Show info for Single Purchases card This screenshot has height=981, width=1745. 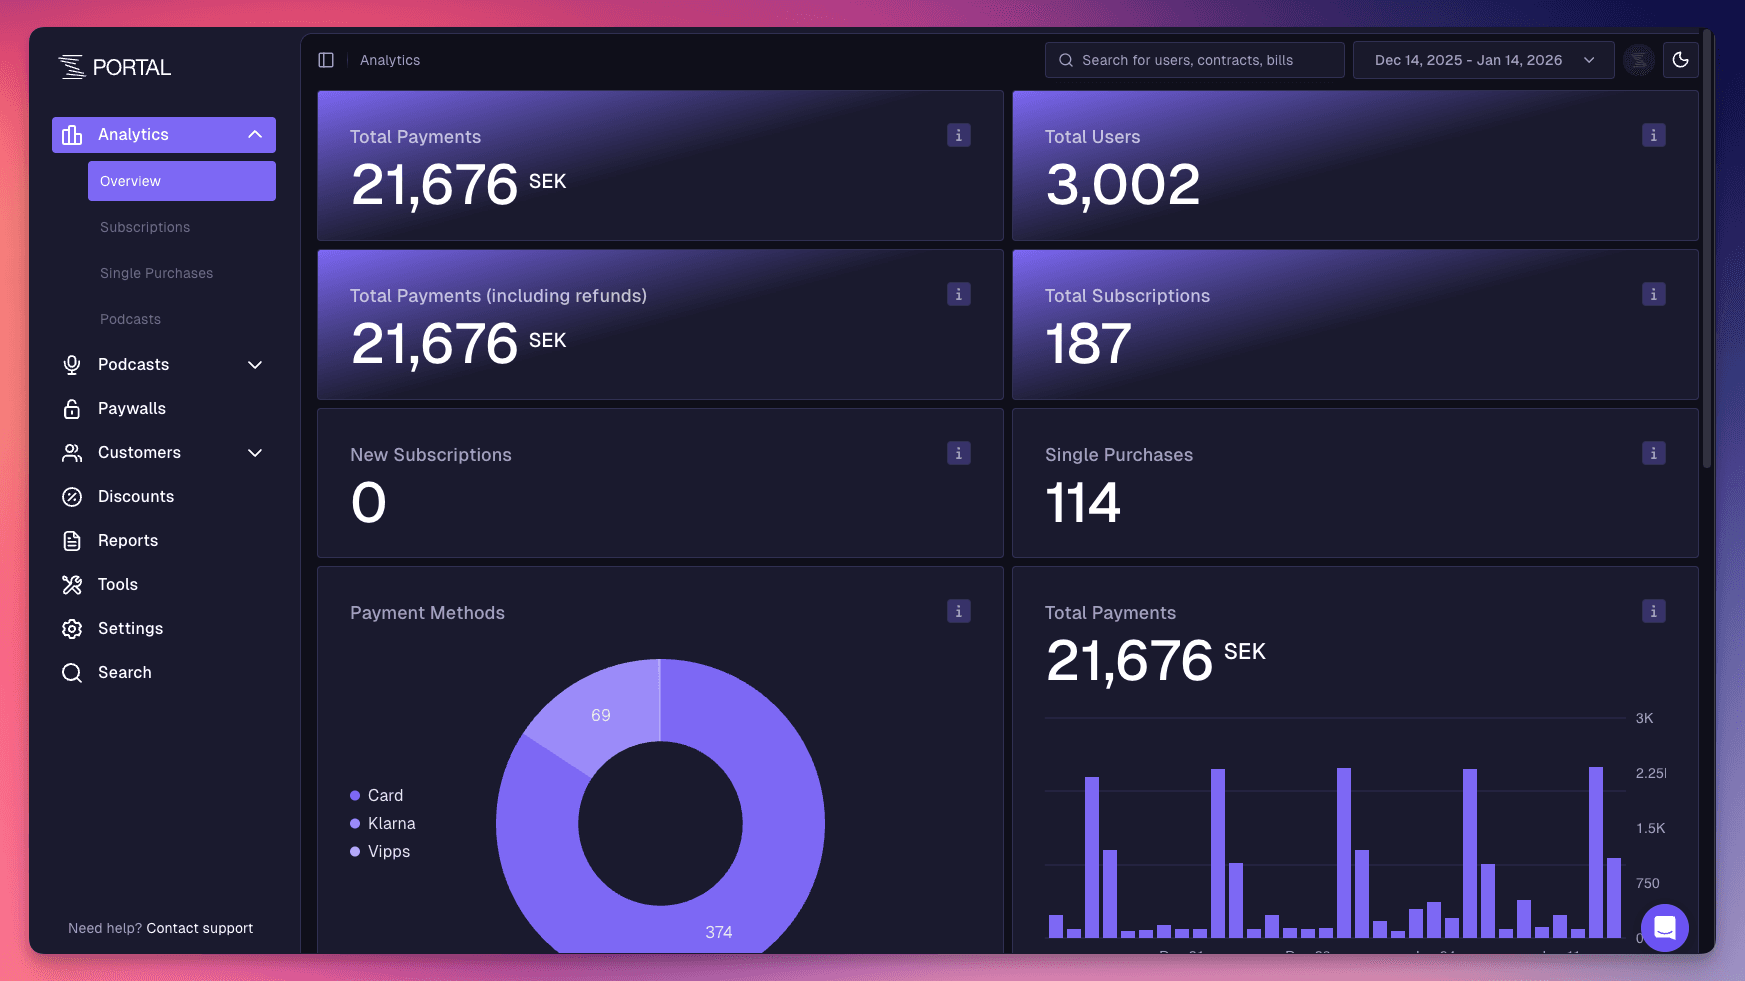point(1654,453)
